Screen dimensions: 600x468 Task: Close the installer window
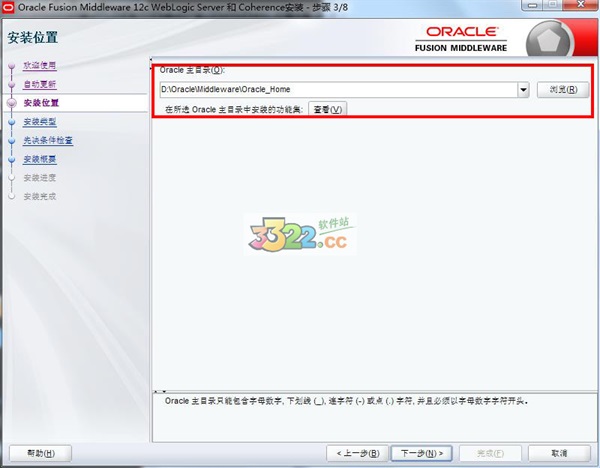pos(580,5)
